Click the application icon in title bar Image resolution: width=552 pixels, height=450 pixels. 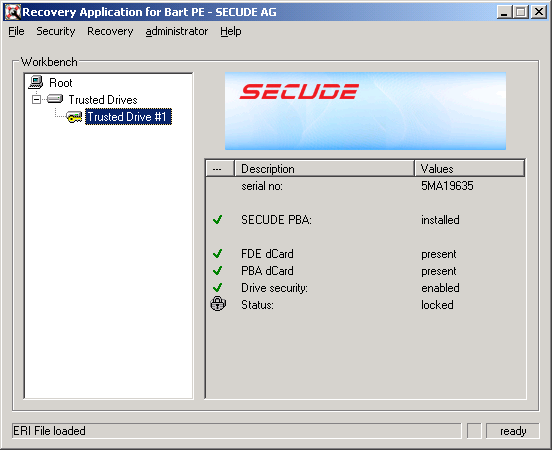(x=12, y=12)
